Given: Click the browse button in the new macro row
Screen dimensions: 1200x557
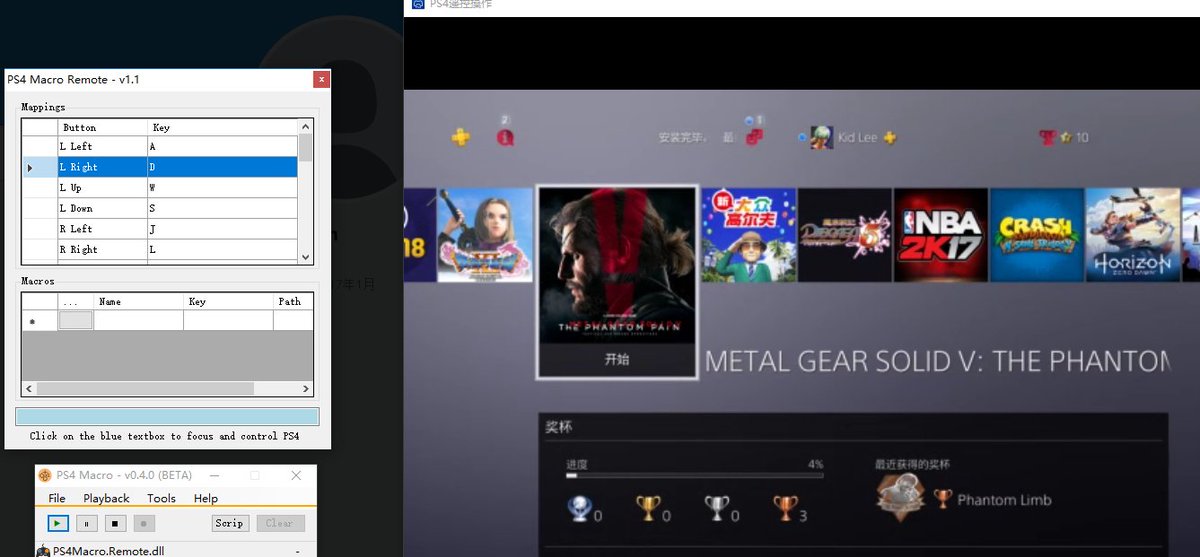Looking at the screenshot, I should 76,321.
